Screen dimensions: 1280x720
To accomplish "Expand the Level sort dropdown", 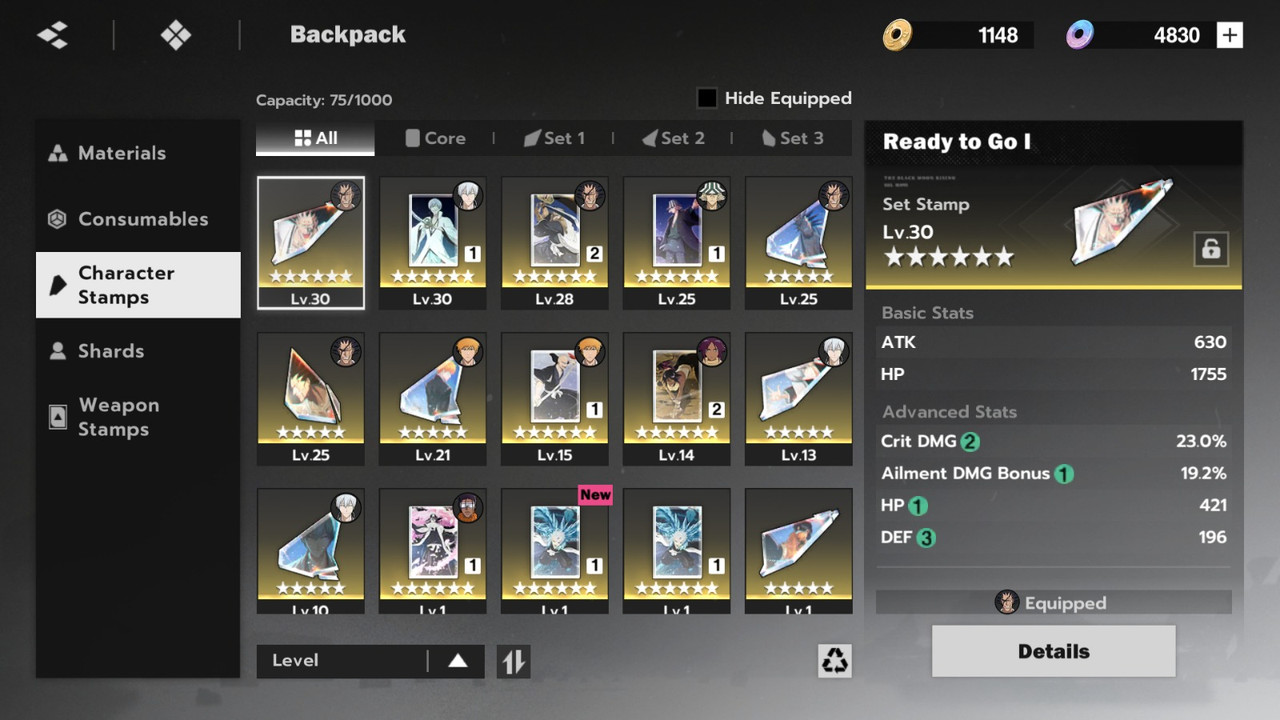I will (370, 661).
